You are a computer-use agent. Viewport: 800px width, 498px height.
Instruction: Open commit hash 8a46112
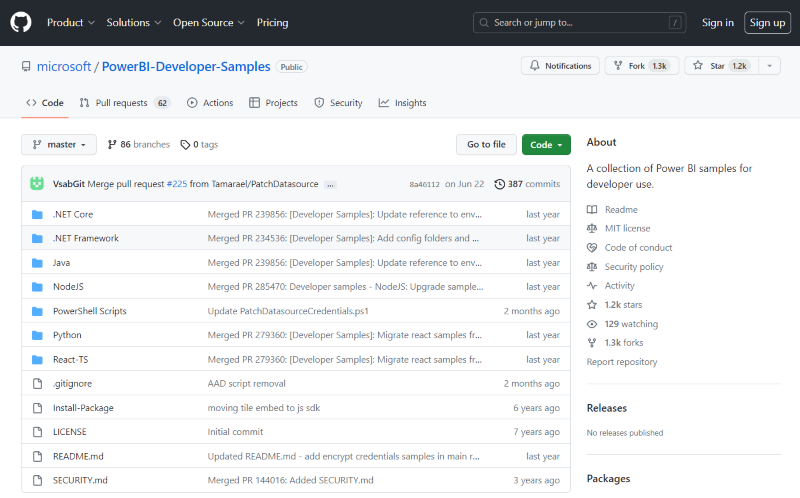pyautogui.click(x=424, y=184)
